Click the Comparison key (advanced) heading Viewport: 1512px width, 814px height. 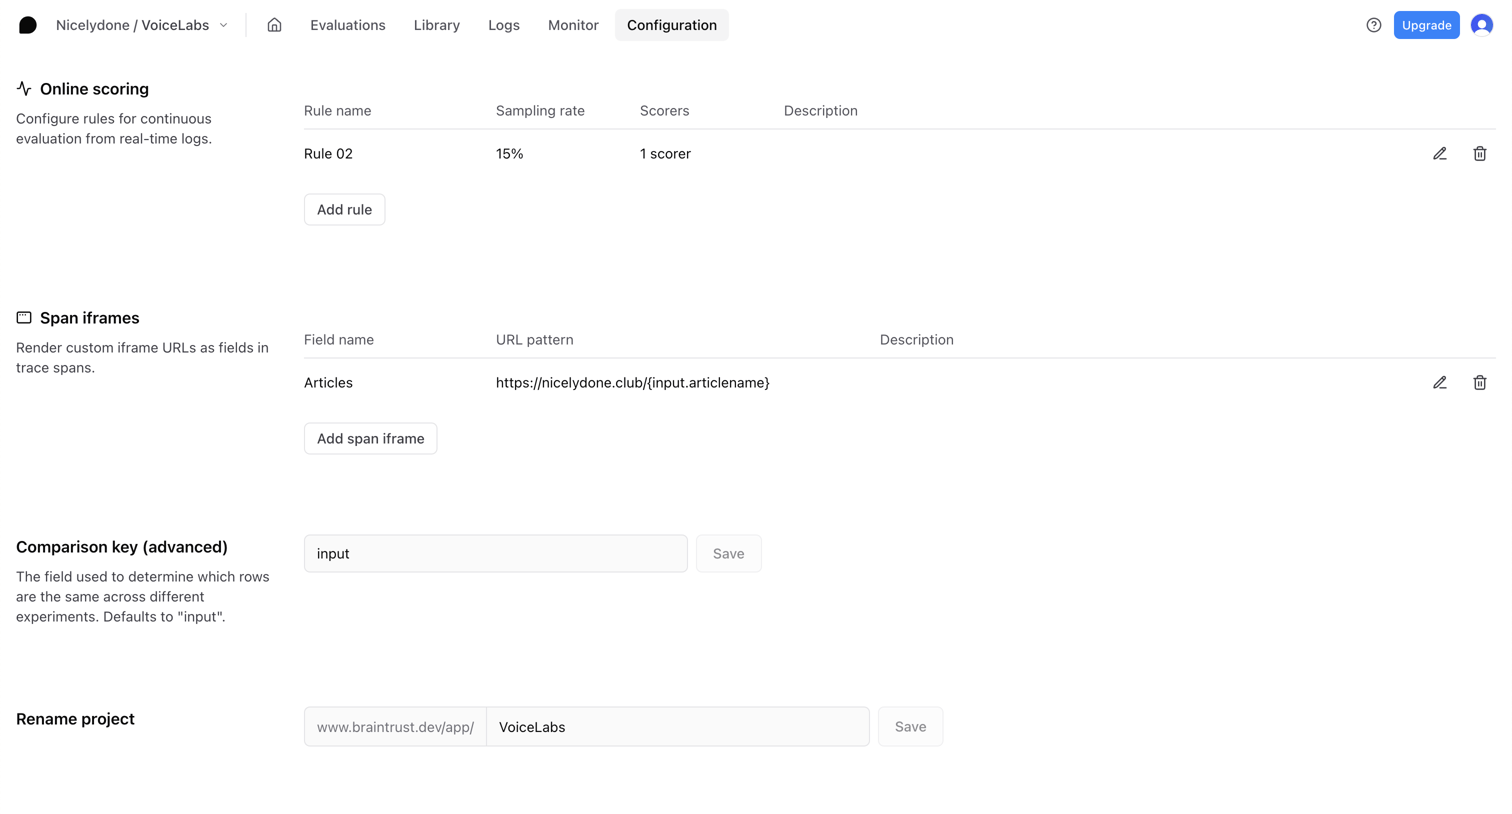(122, 547)
